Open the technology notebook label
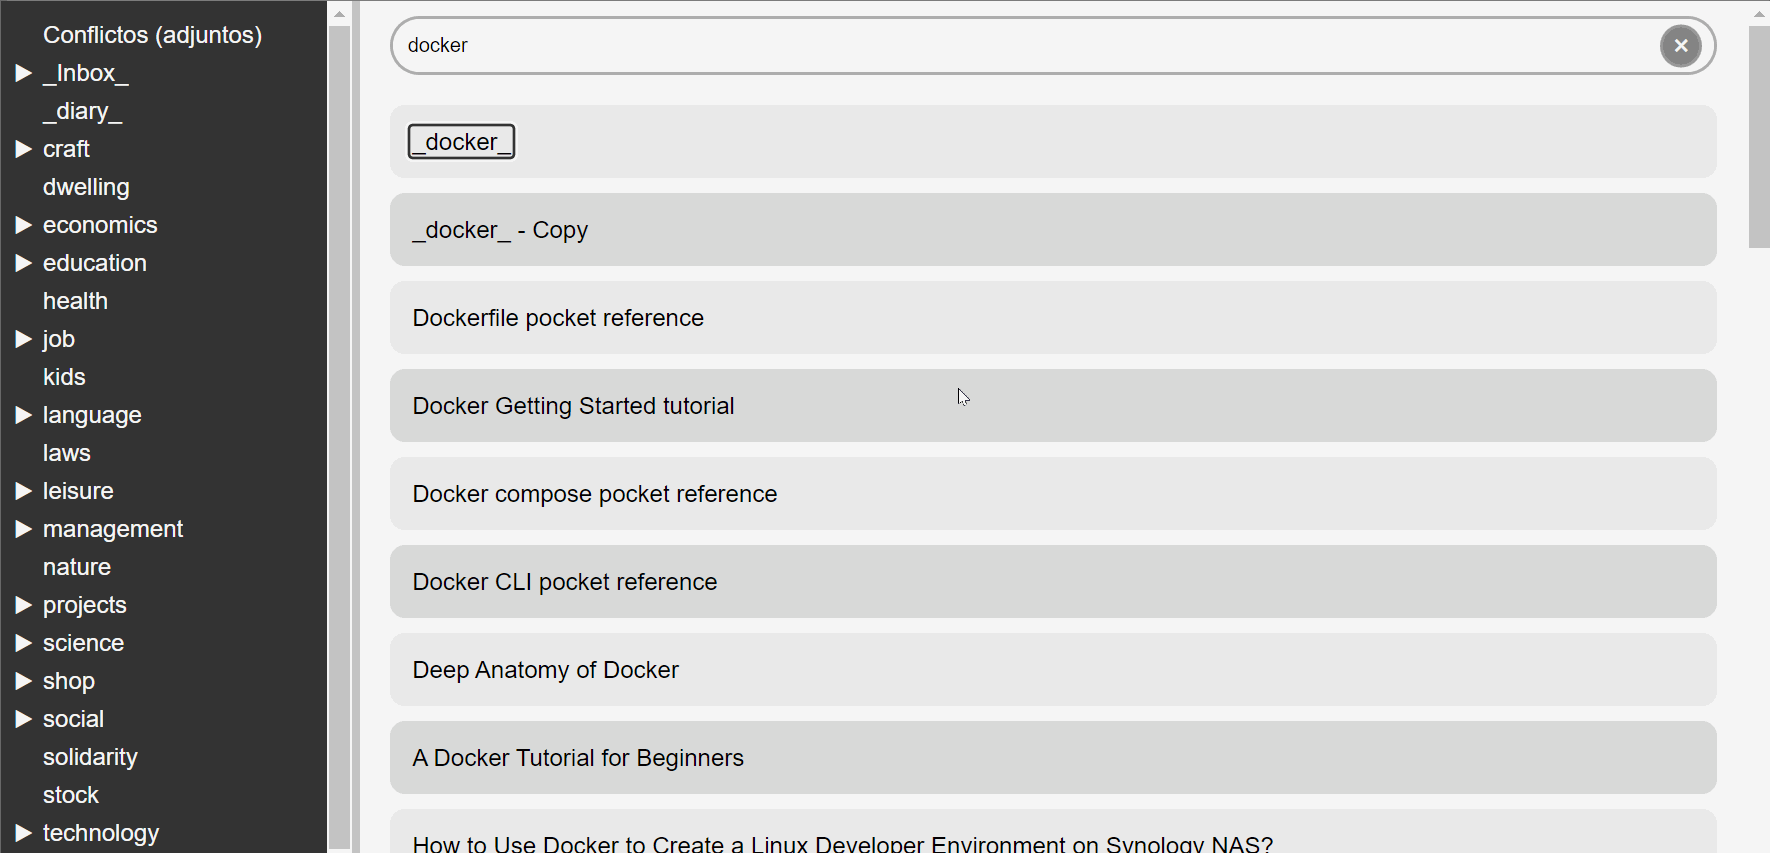Screen dimensions: 1770x853 (101, 833)
